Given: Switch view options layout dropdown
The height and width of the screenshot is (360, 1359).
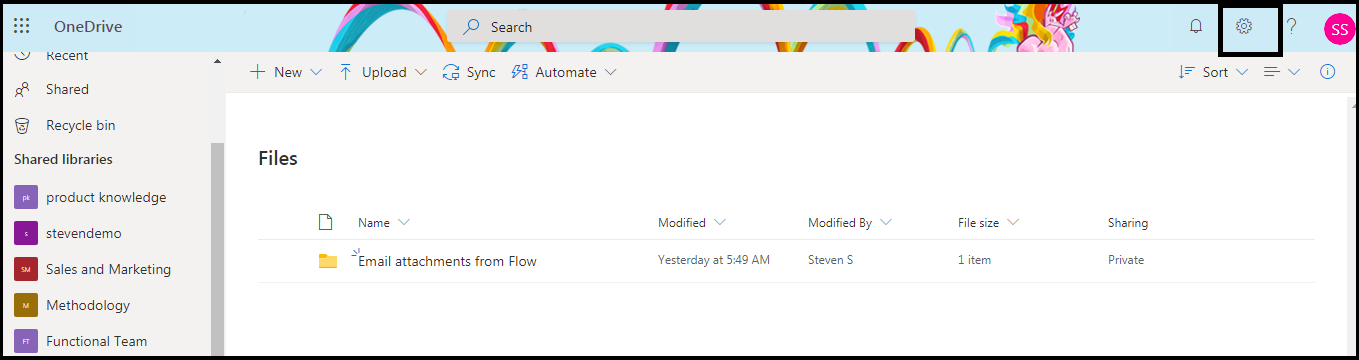Looking at the screenshot, I should click(x=1282, y=72).
